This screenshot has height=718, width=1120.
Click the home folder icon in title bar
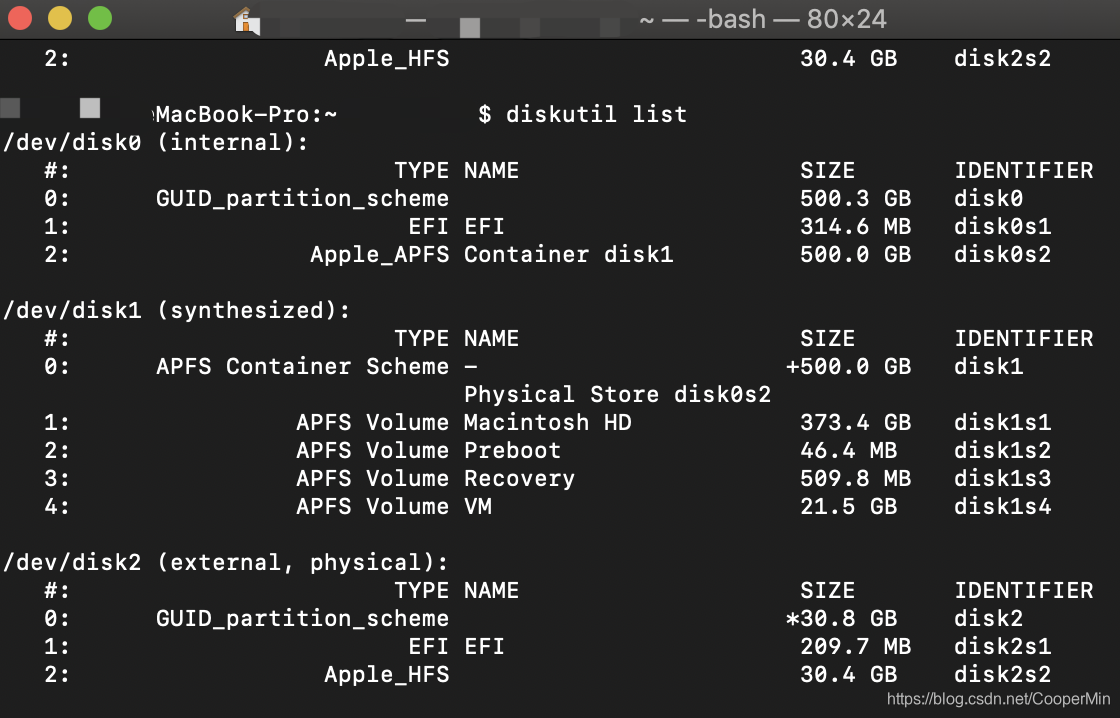[246, 19]
